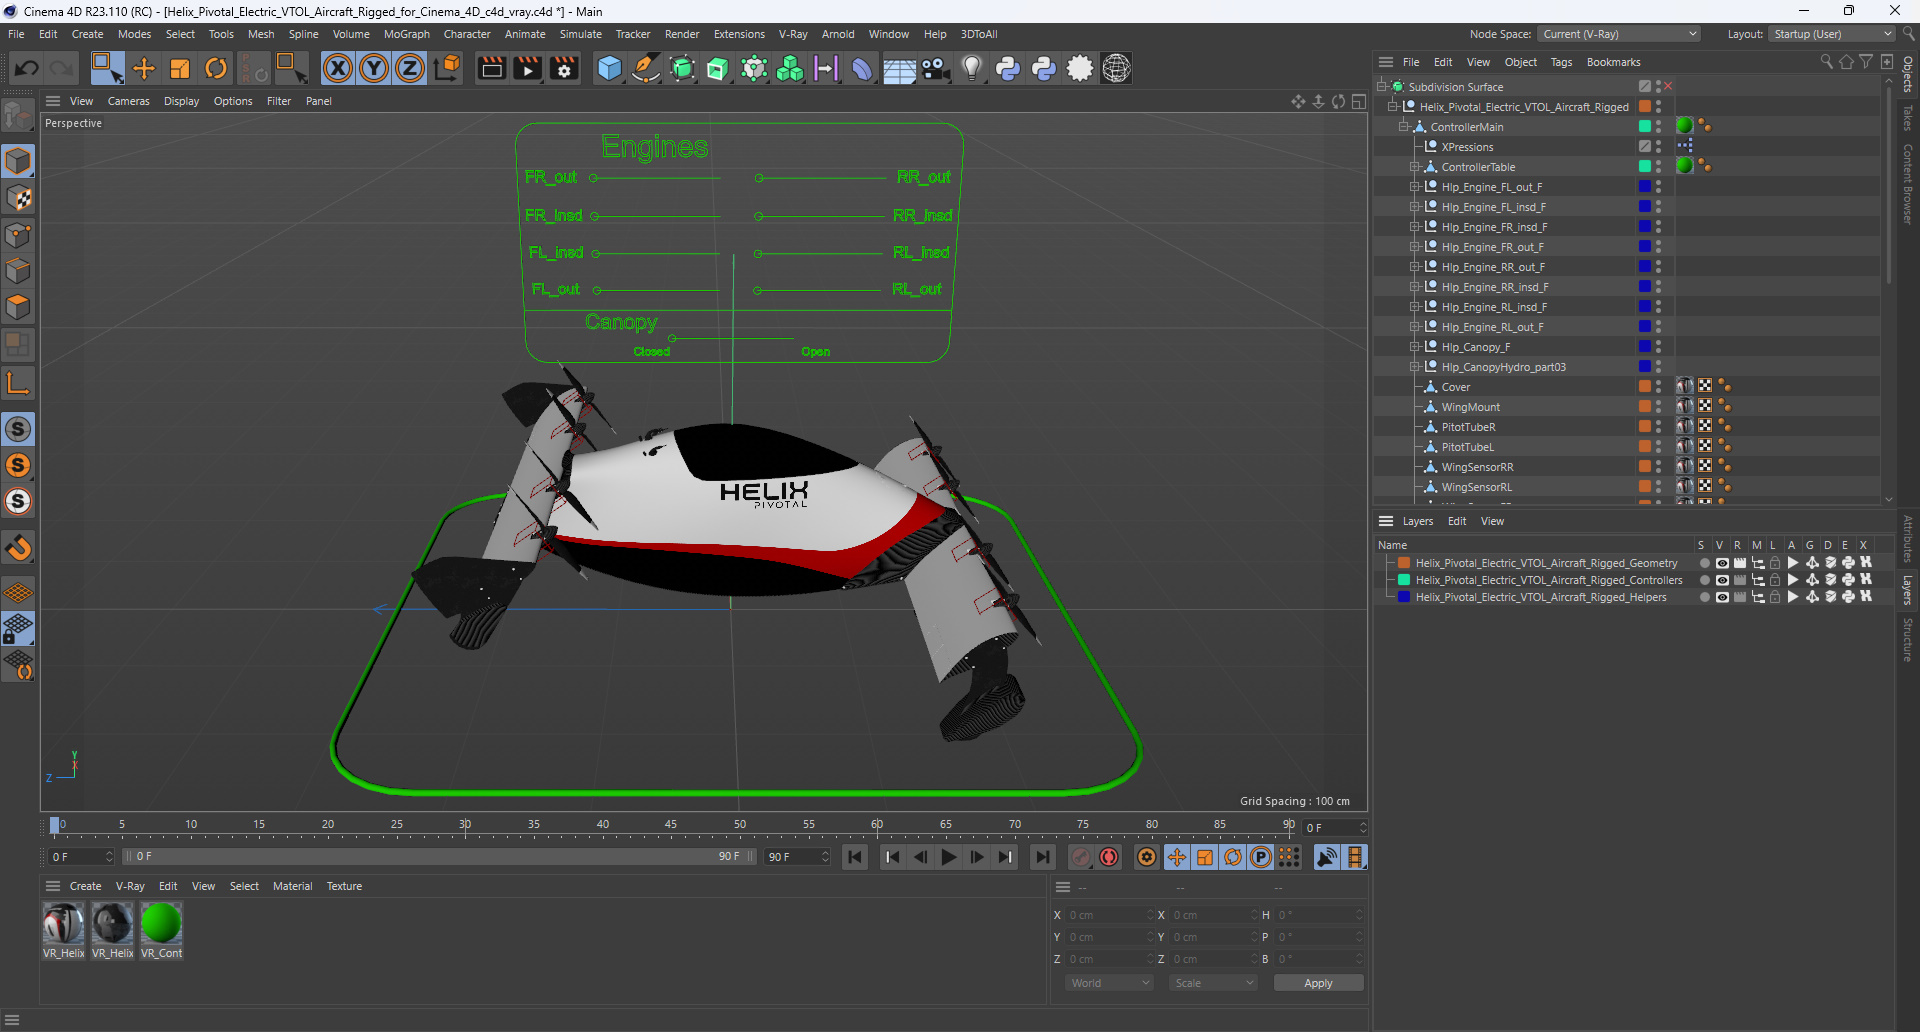Open Object manager Tags menu
Image resolution: width=1920 pixels, height=1032 pixels.
click(x=1561, y=62)
